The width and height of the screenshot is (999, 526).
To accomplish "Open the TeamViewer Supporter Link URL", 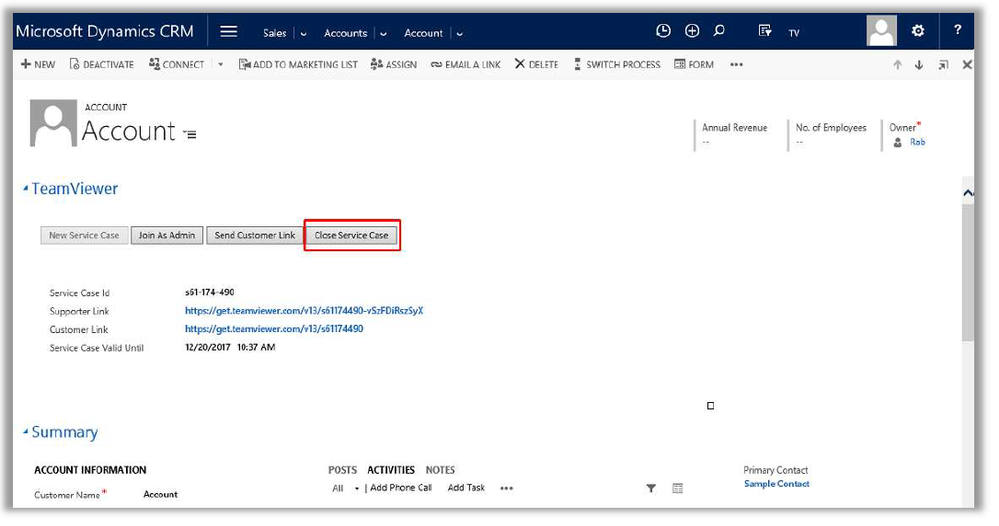I will 303,311.
